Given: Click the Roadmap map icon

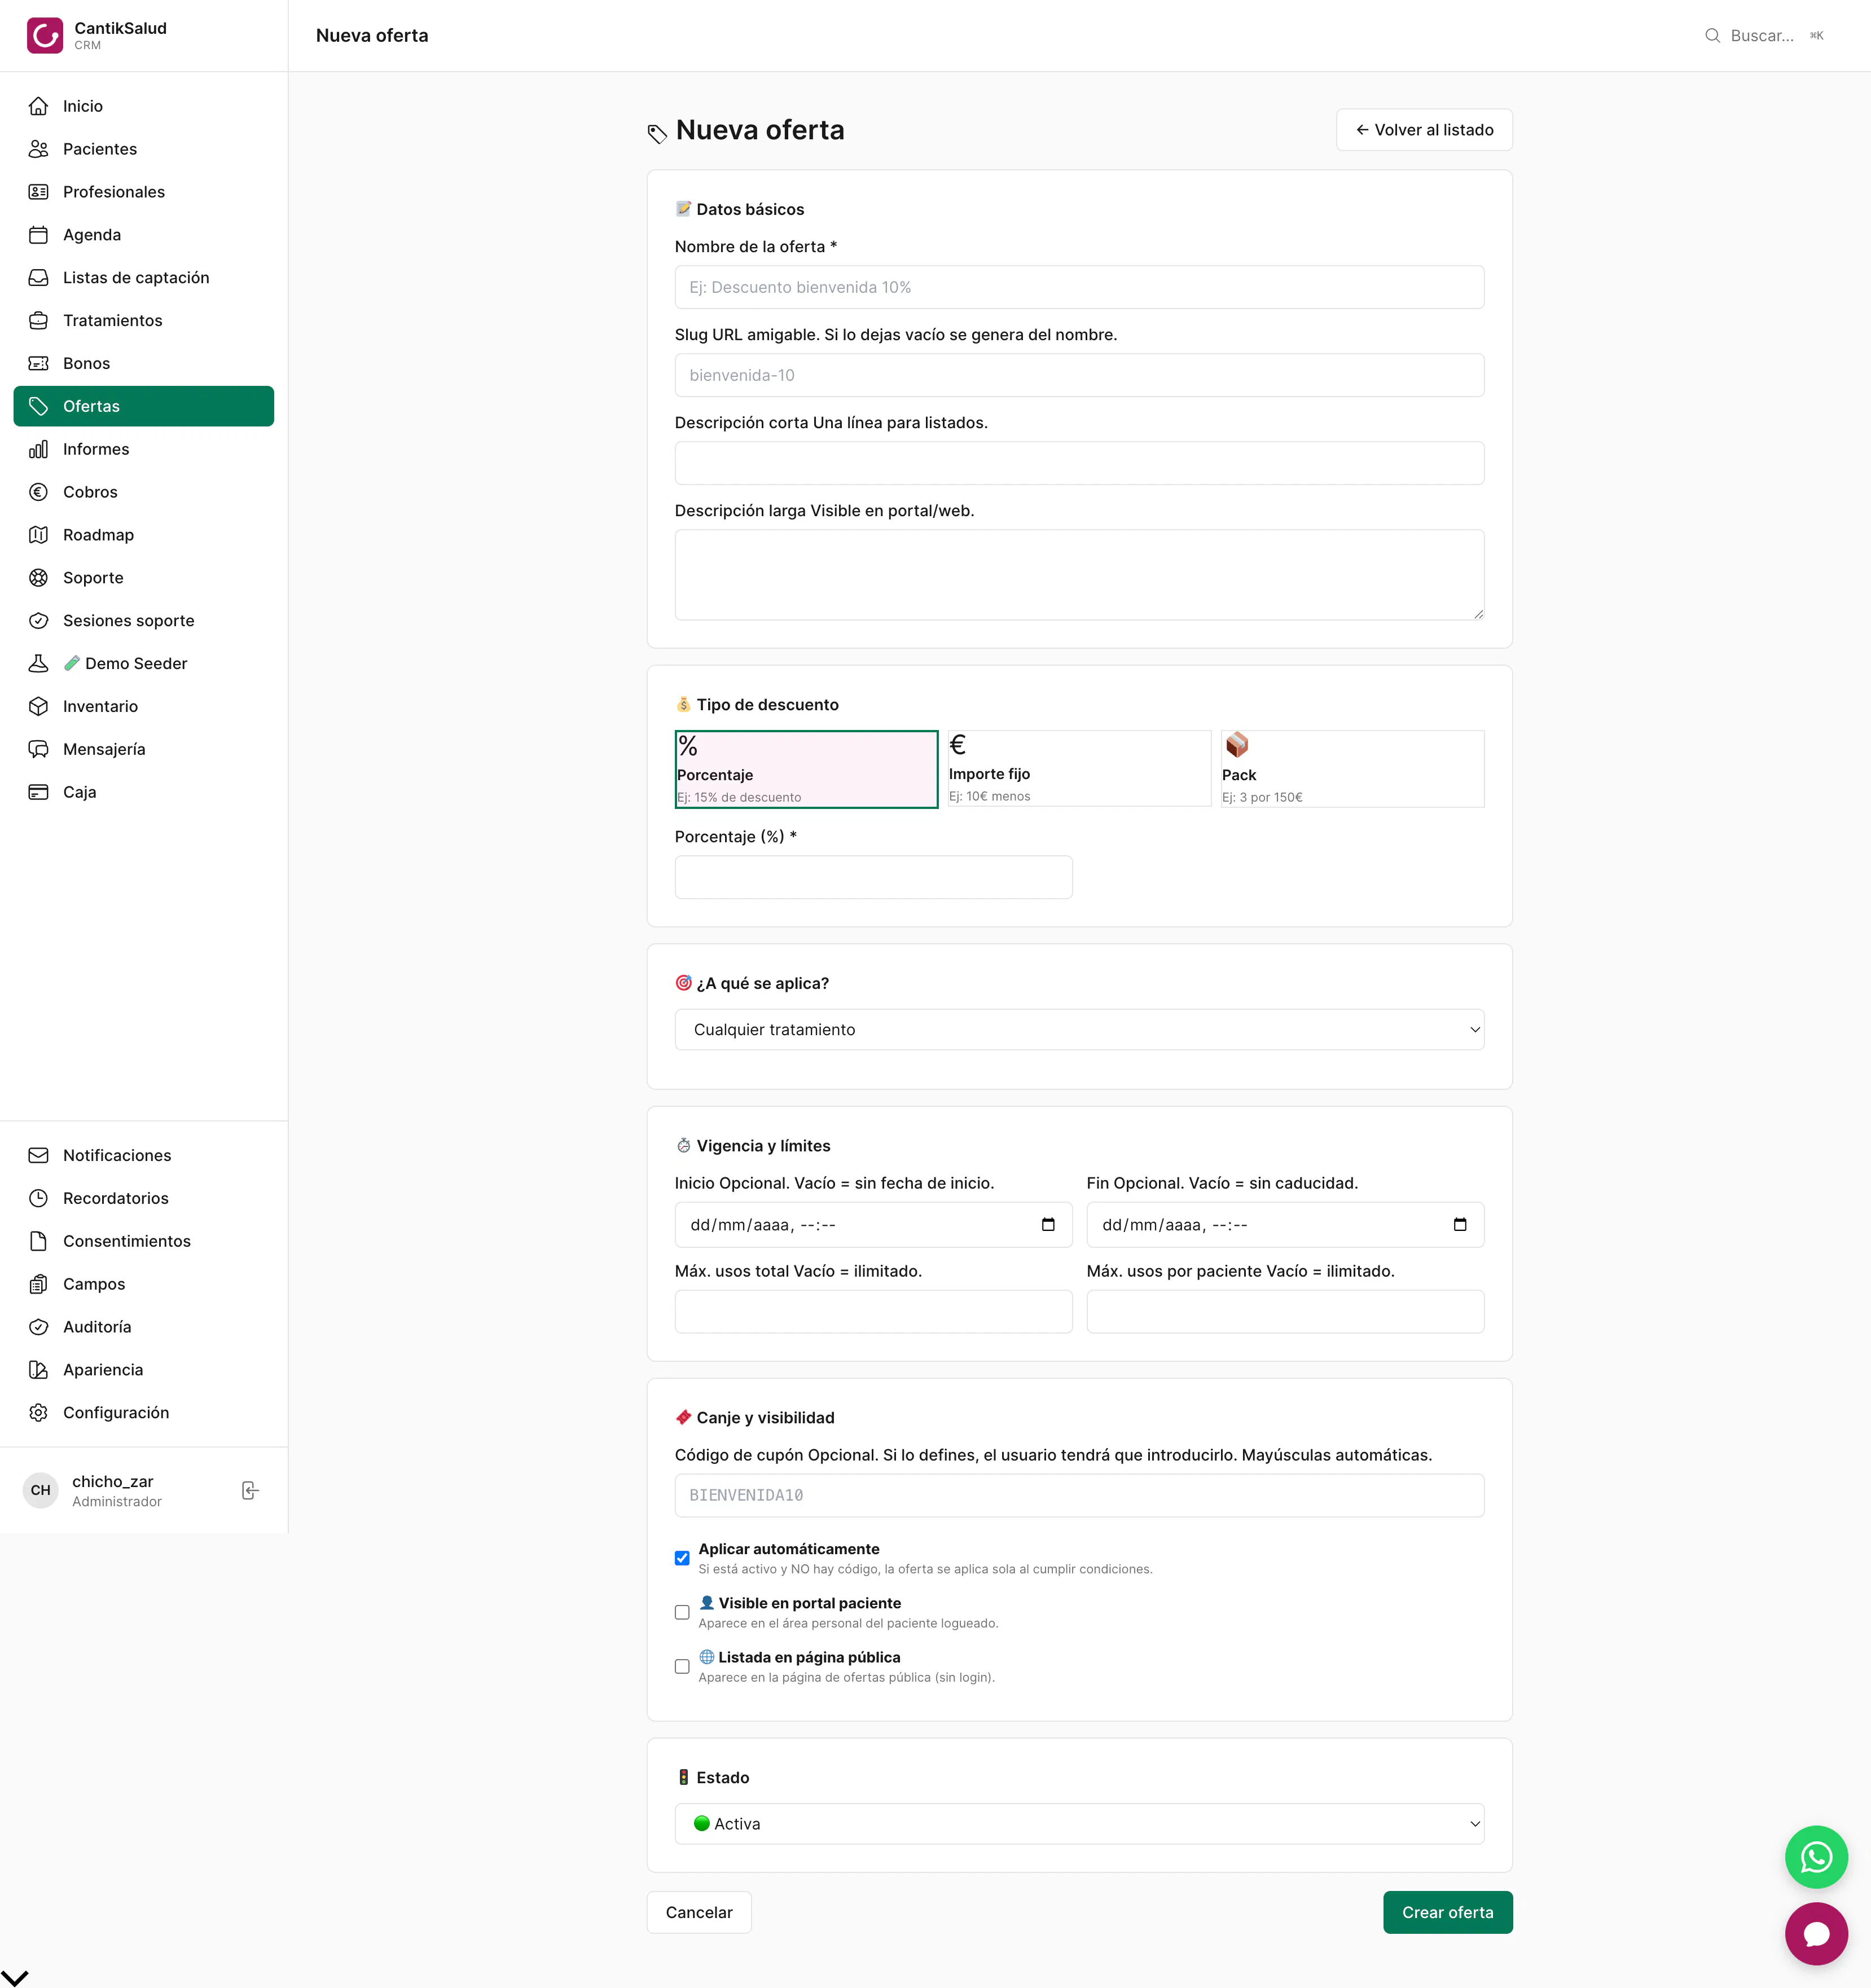Looking at the screenshot, I should (x=39, y=535).
